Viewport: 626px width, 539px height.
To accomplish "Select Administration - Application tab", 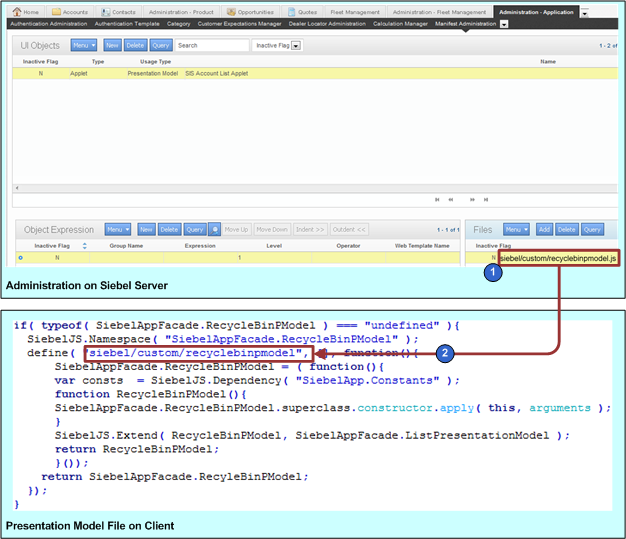I will pyautogui.click(x=536, y=12).
